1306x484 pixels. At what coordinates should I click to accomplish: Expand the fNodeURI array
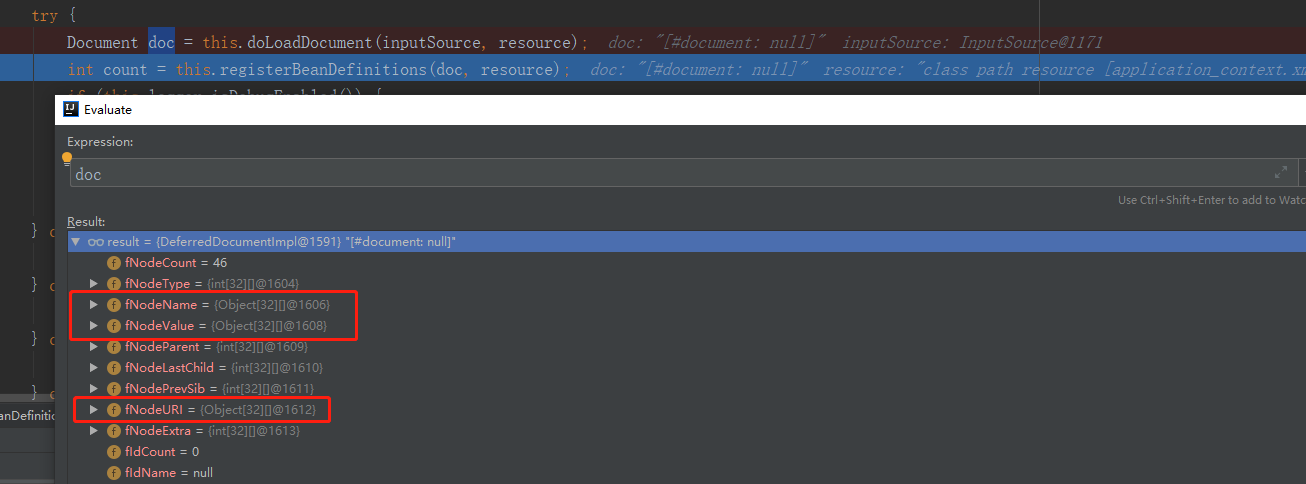tap(94, 409)
